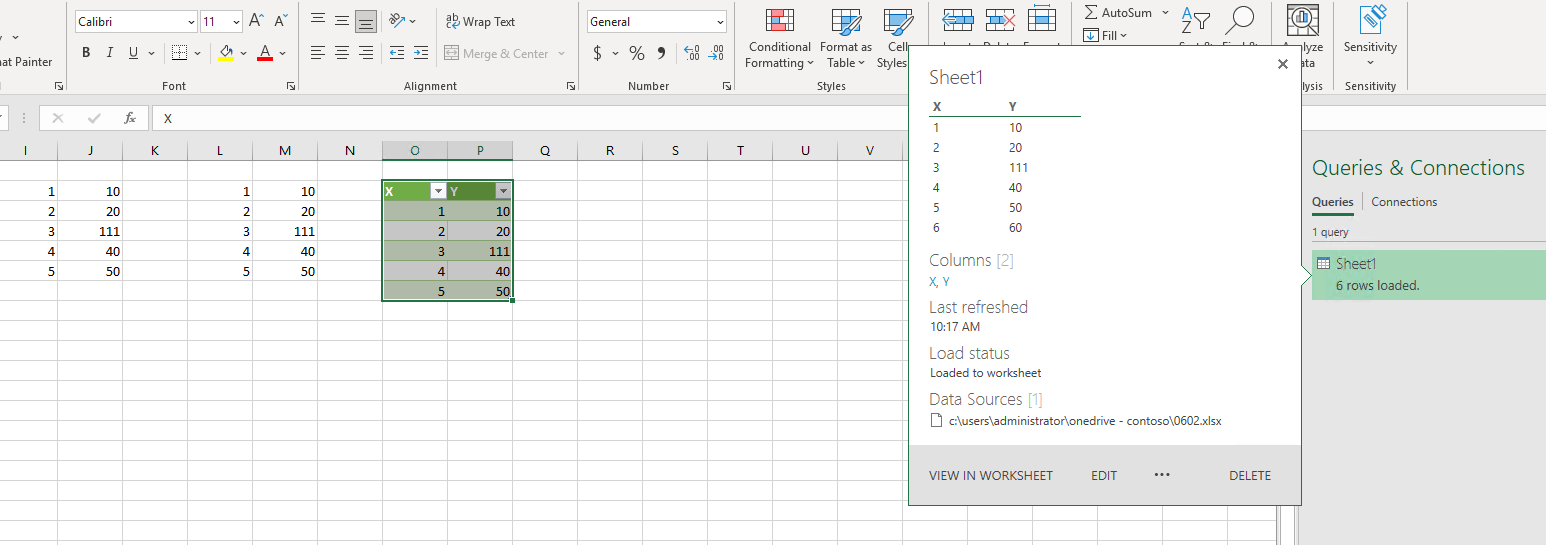
Task: Open font size dropdown
Action: [x=236, y=21]
